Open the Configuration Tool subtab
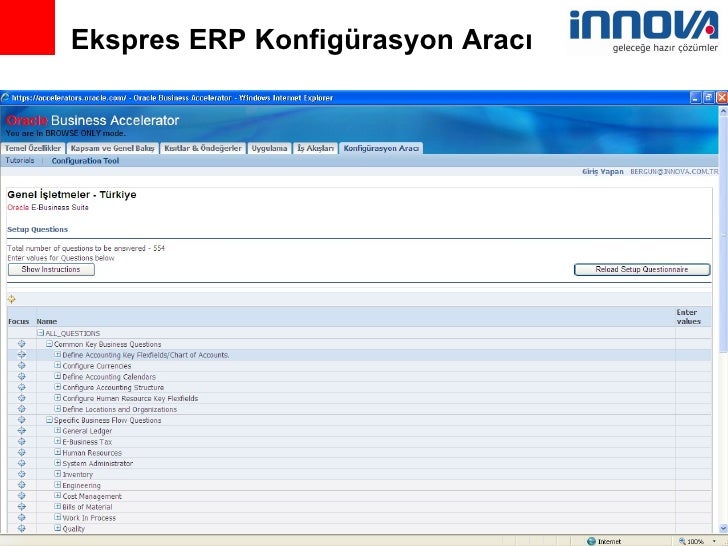This screenshot has height=546, width=728. (x=85, y=161)
